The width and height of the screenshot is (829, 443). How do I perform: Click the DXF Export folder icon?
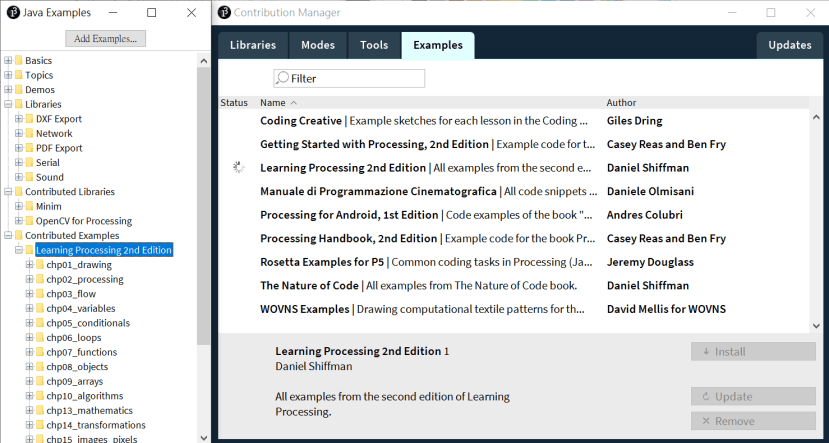tap(29, 119)
